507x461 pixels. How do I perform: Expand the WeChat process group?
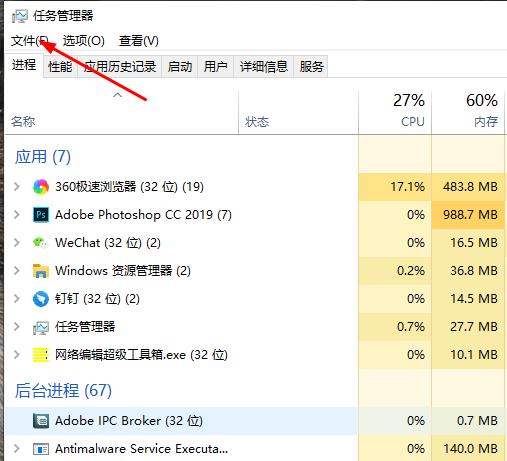[17, 242]
